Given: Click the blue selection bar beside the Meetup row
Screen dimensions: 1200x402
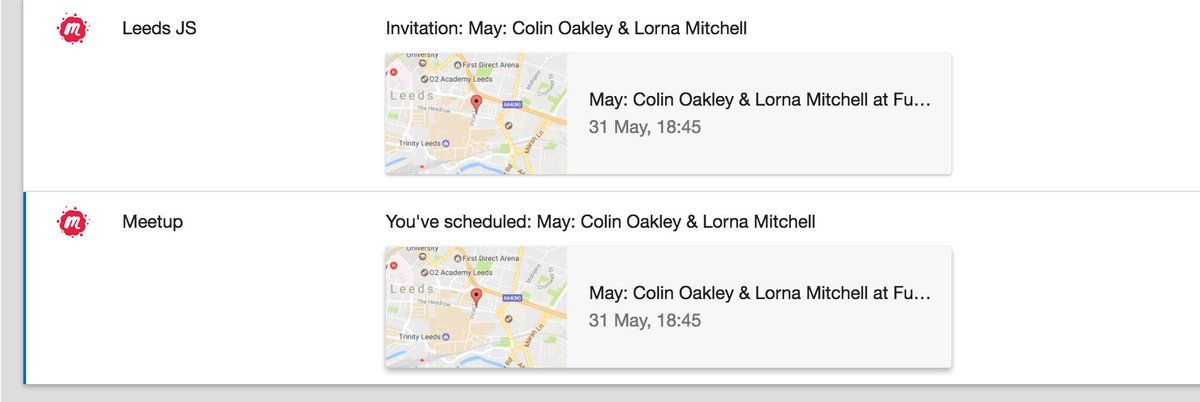Looking at the screenshot, I should pyautogui.click(x=24, y=287).
